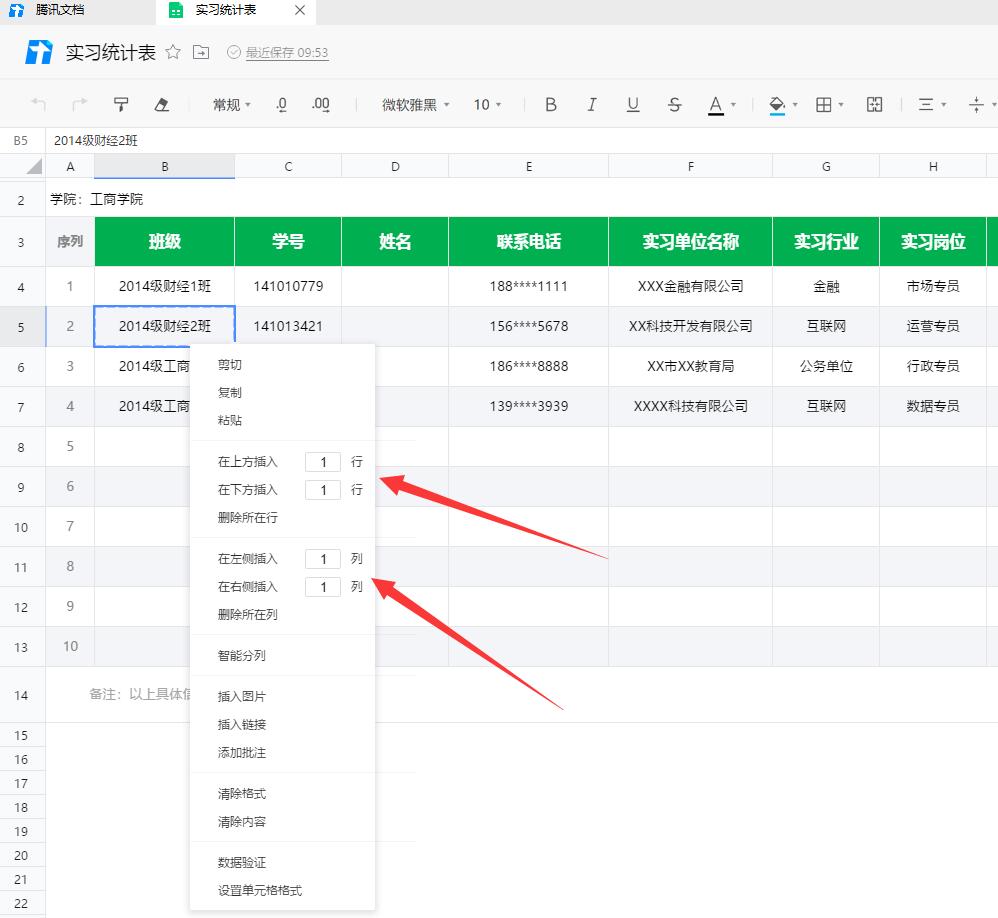Image resolution: width=998 pixels, height=918 pixels.
Task: Click the decrease decimal places icon
Action: [281, 104]
